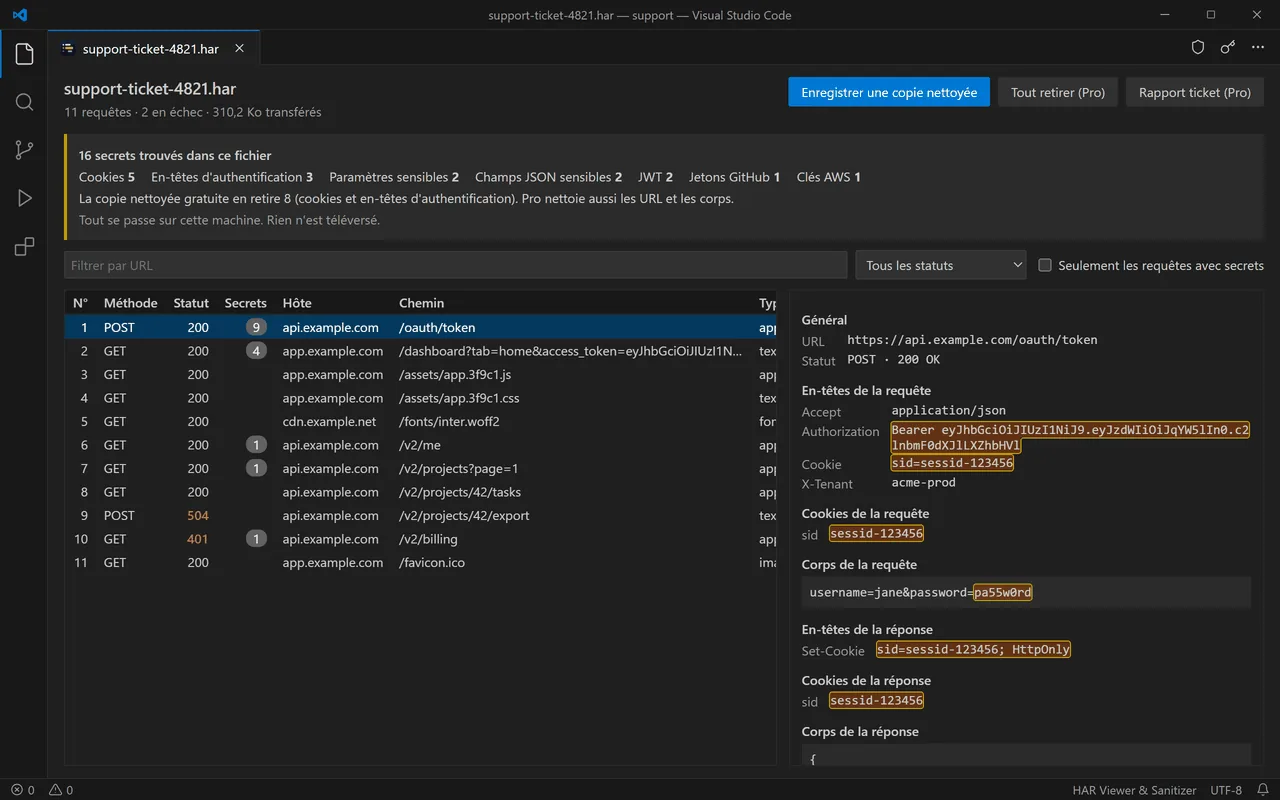Click the Rapport ticket (Pro) button
1280x800 pixels.
(1195, 92)
